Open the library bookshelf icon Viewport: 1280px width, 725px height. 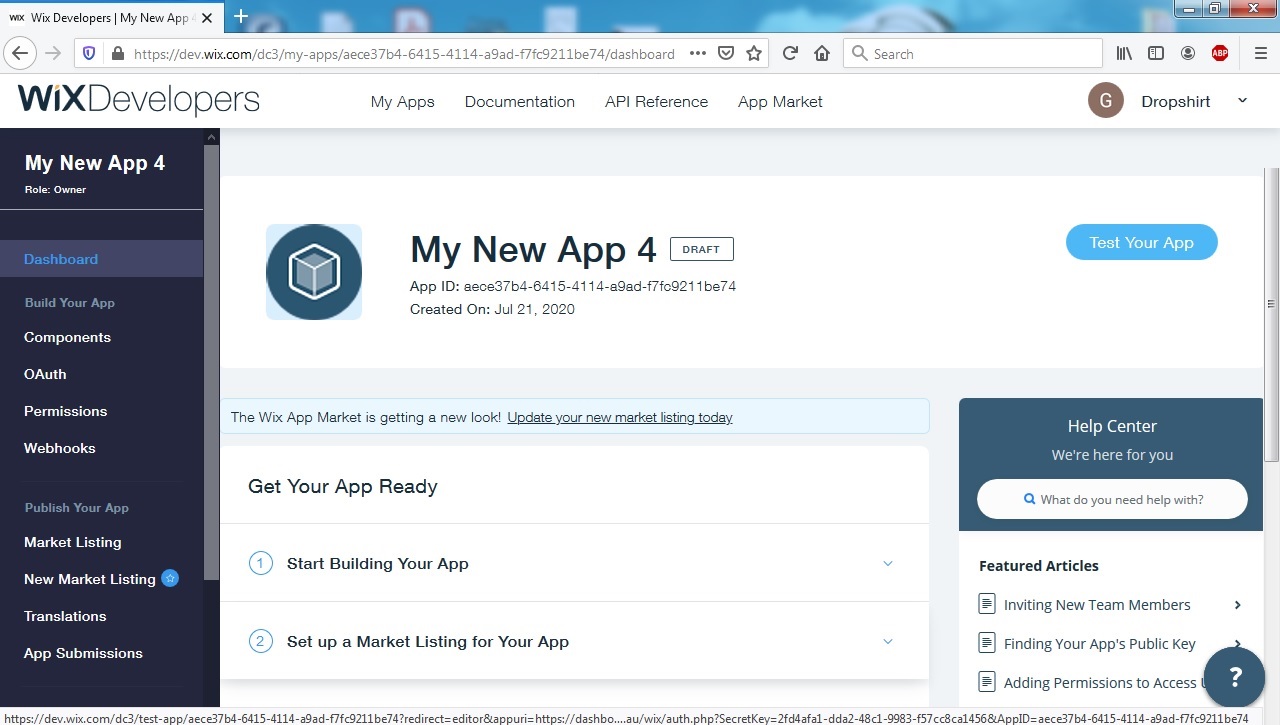tap(1125, 54)
